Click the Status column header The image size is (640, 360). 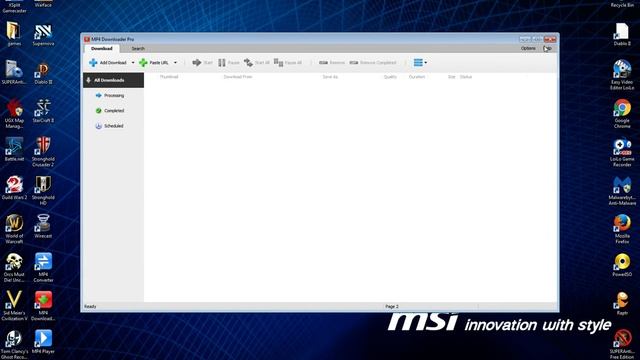point(466,77)
